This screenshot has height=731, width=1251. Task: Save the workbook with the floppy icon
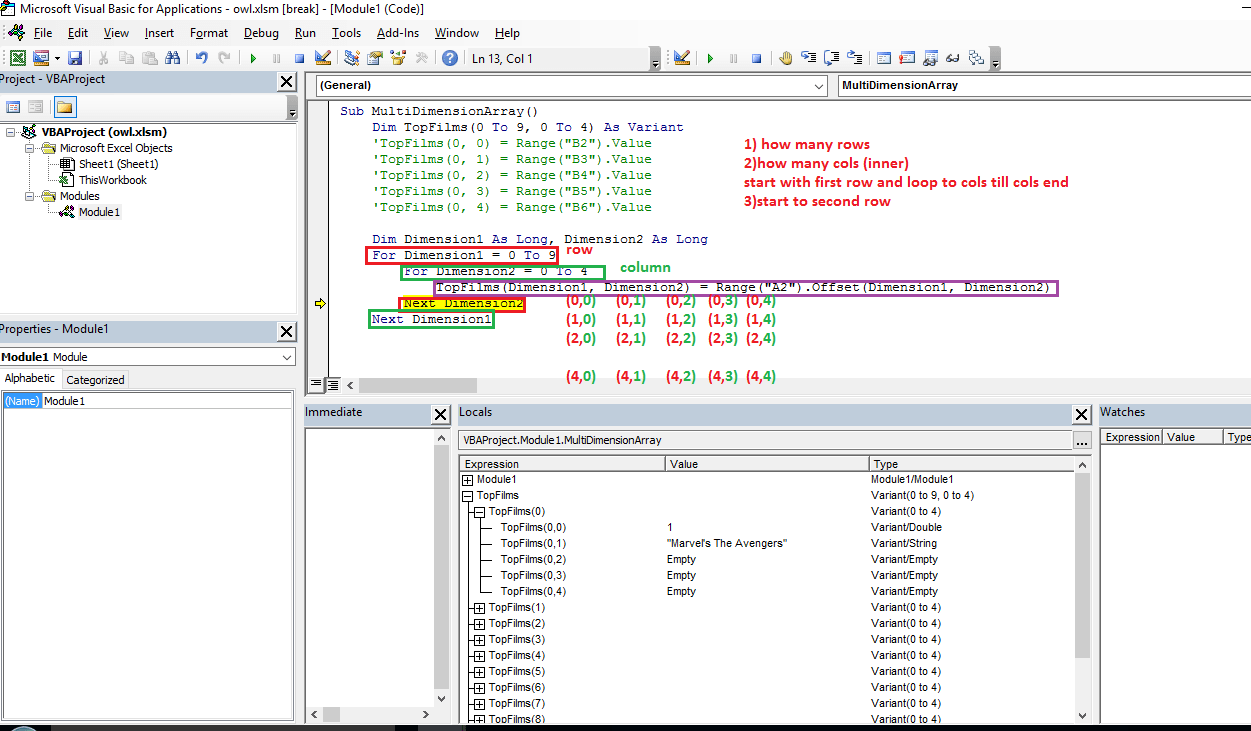pos(75,58)
